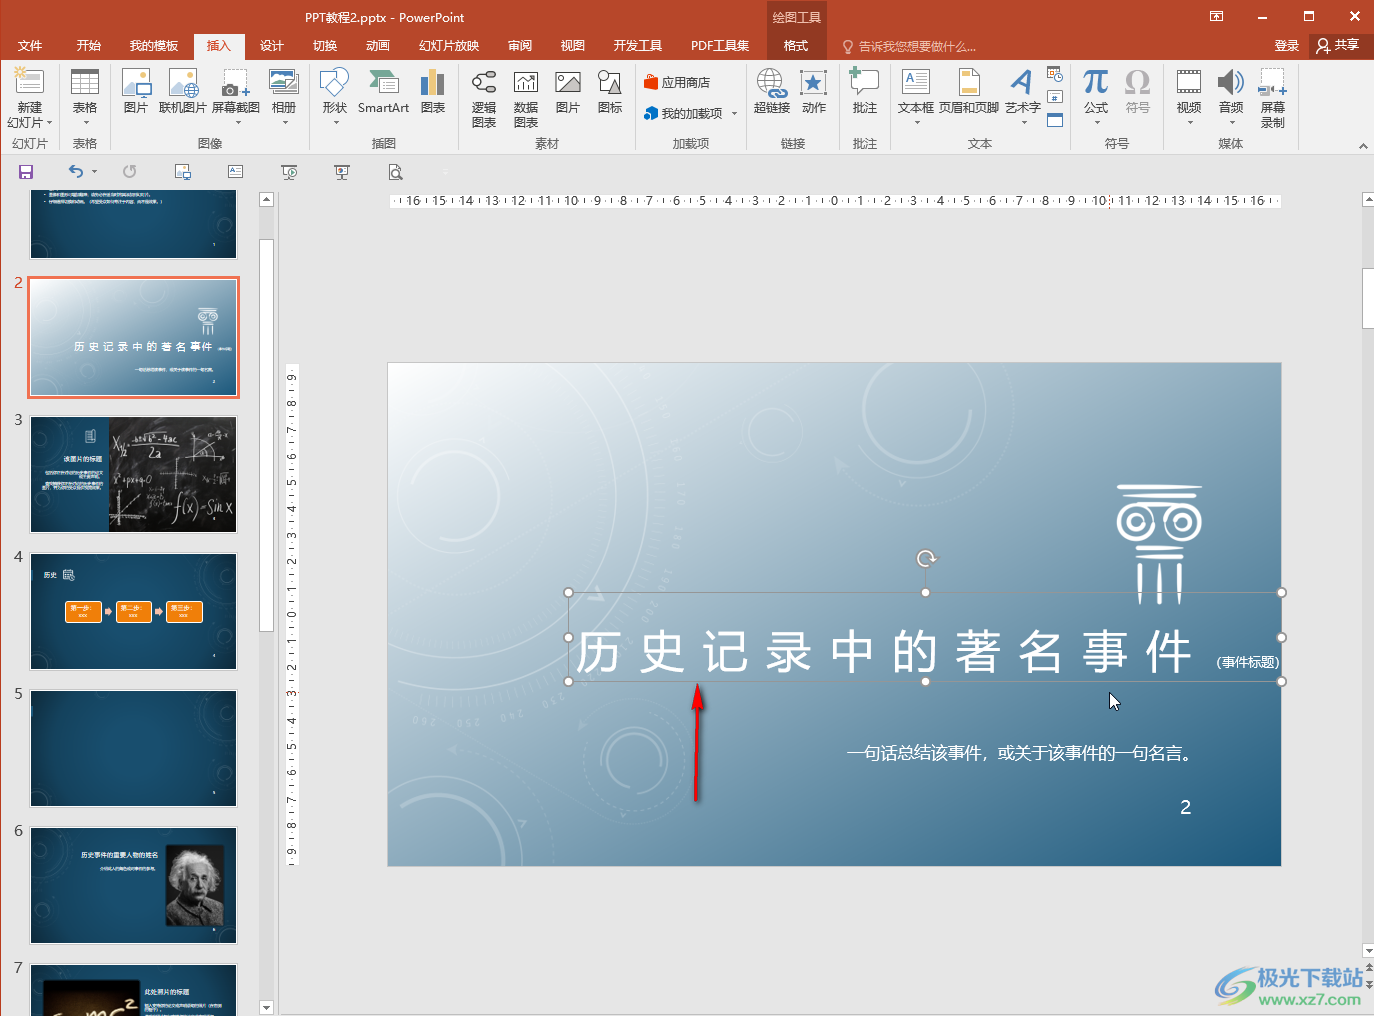The height and width of the screenshot is (1016, 1374).
Task: Click the insert picture quick access icon
Action: click(x=183, y=172)
